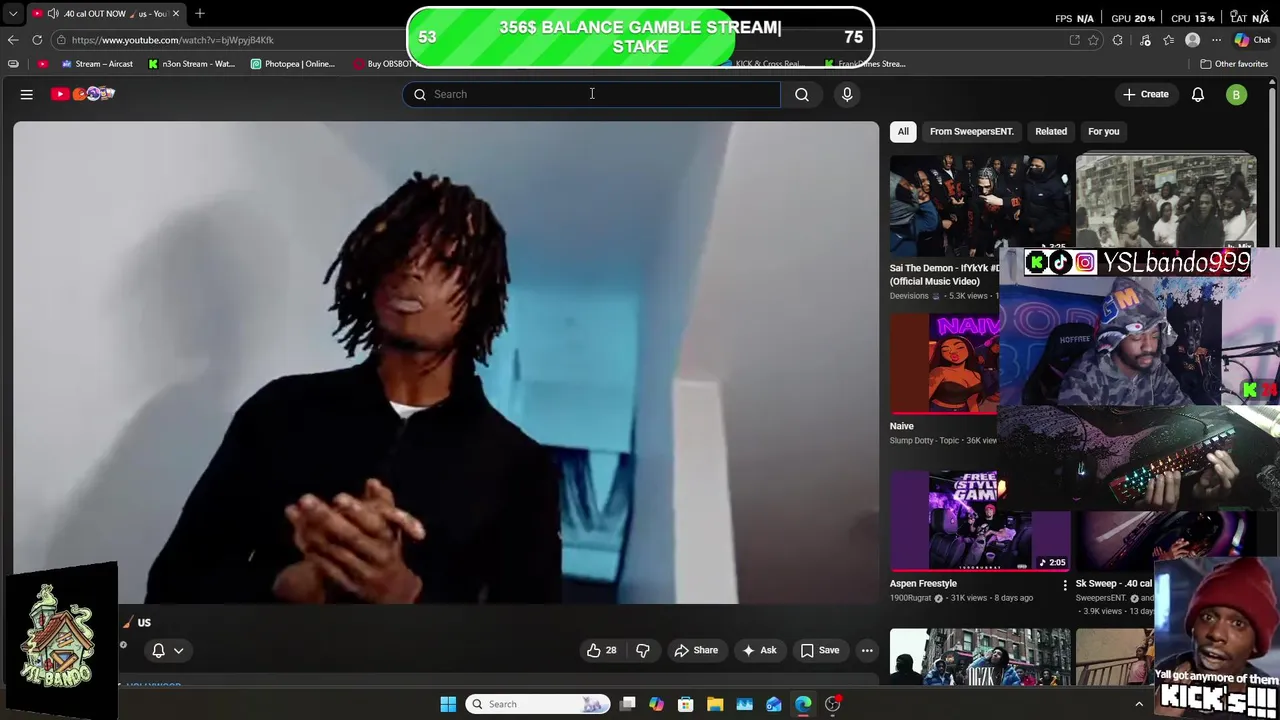Open File Explorer from taskbar
Screen dimensions: 1280x720
tap(715, 704)
